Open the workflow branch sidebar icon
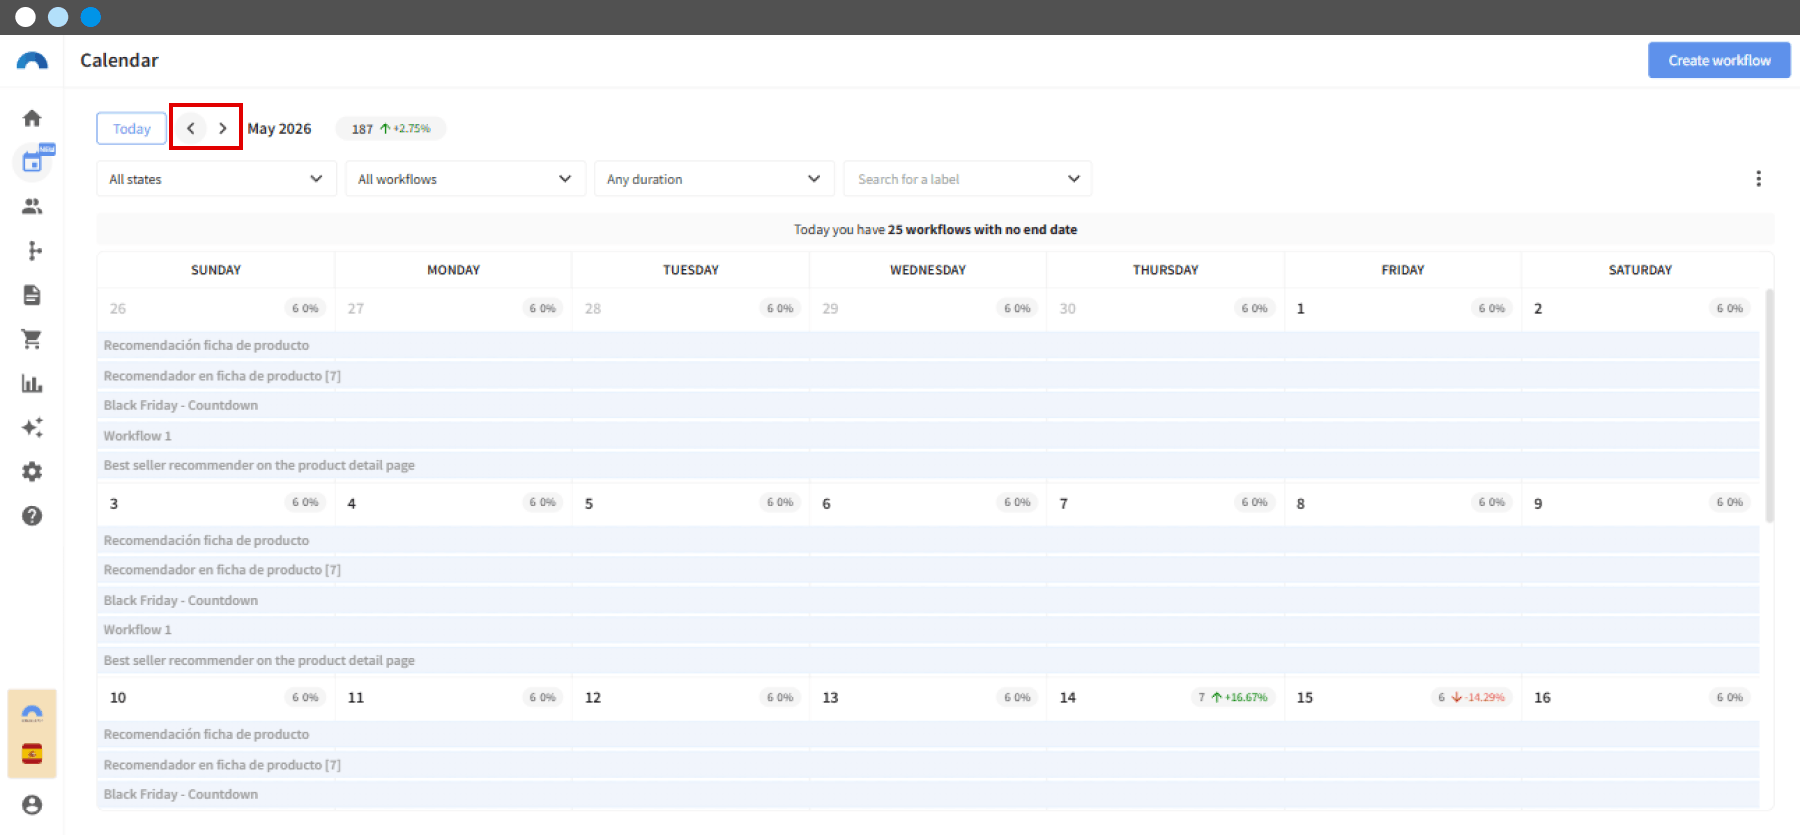The height and width of the screenshot is (835, 1800). (32, 250)
